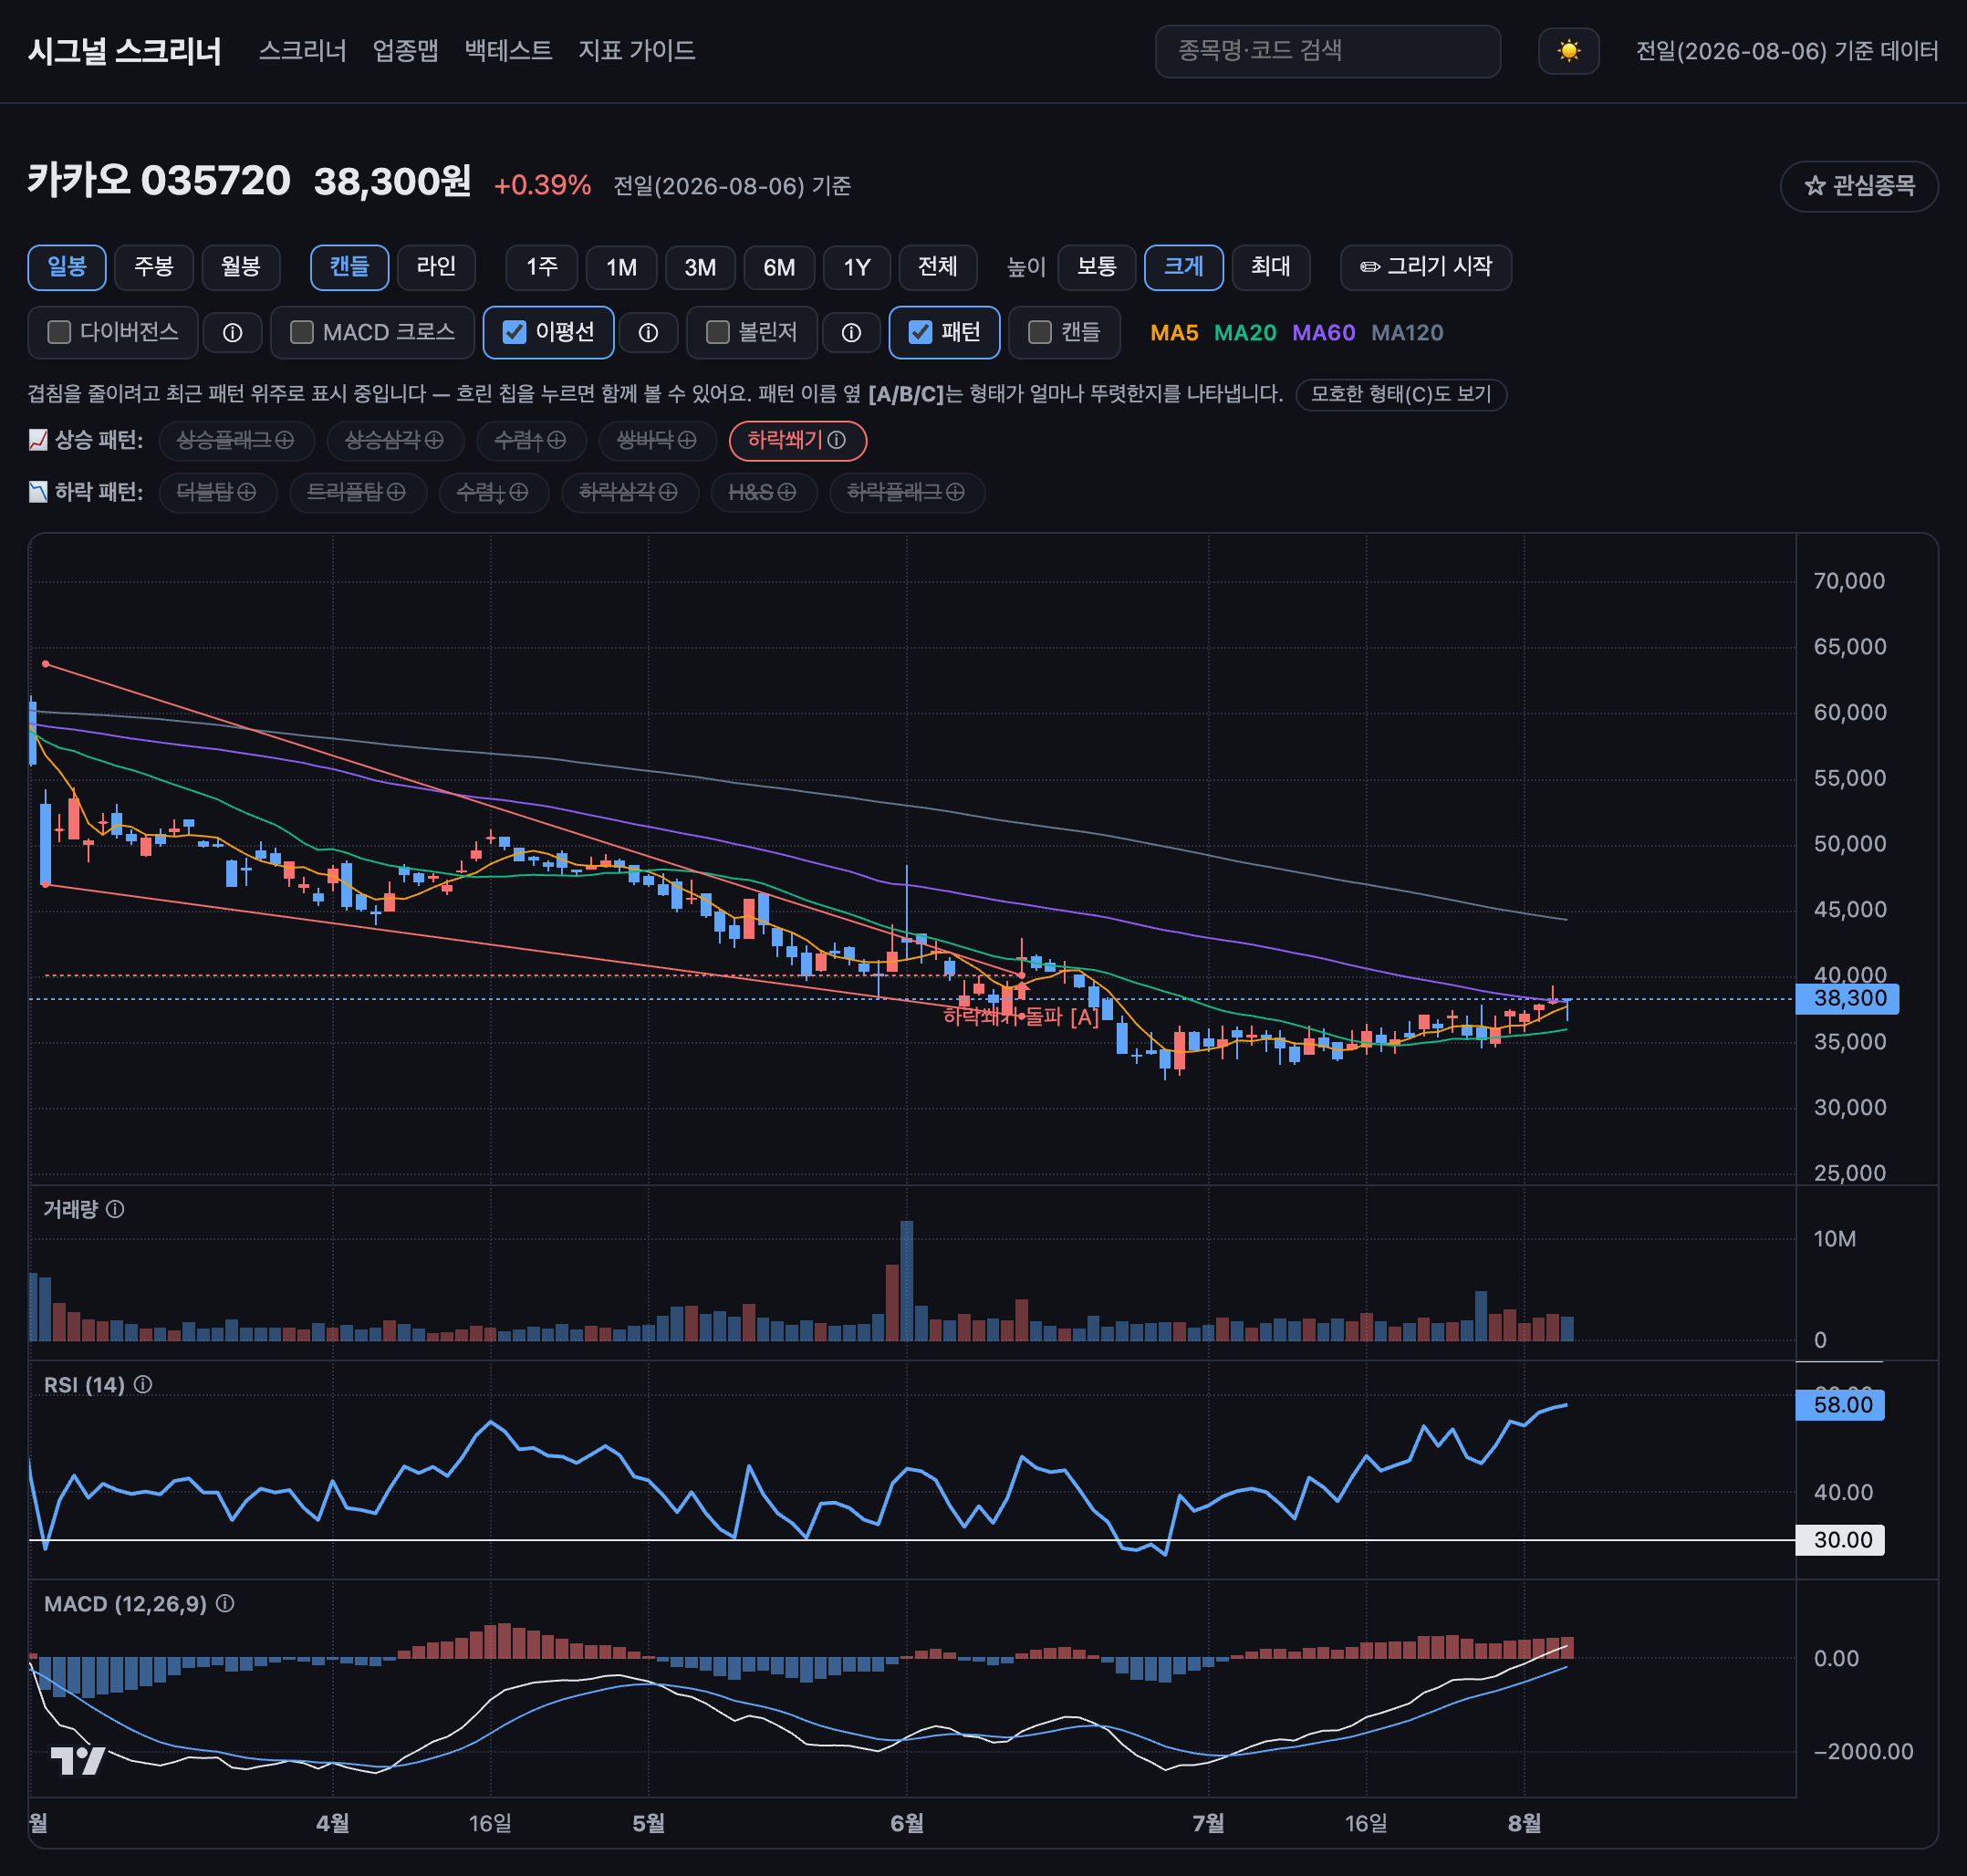Show the 하락삼각 pattern chip

629,492
